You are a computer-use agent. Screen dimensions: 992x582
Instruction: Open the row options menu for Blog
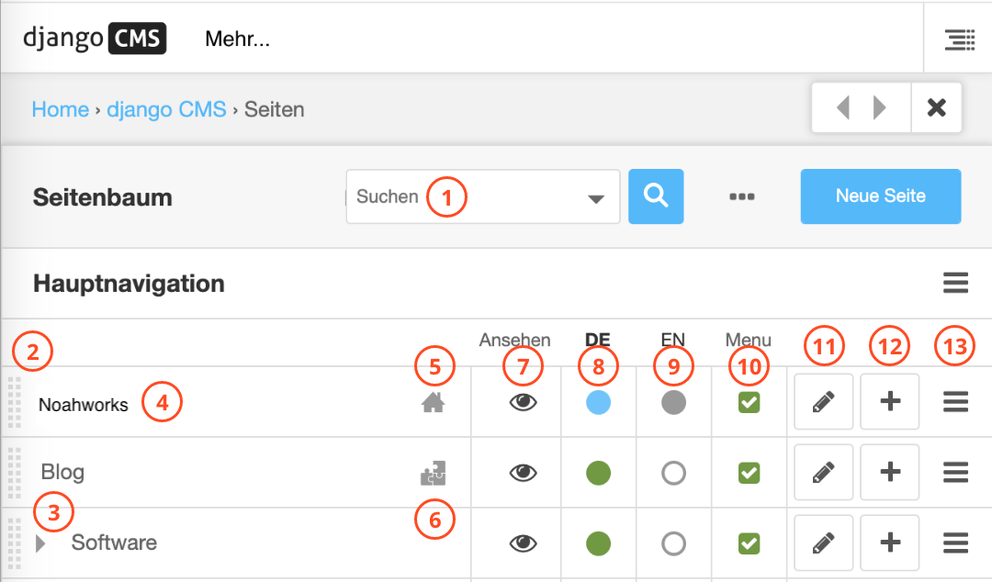coord(955,472)
